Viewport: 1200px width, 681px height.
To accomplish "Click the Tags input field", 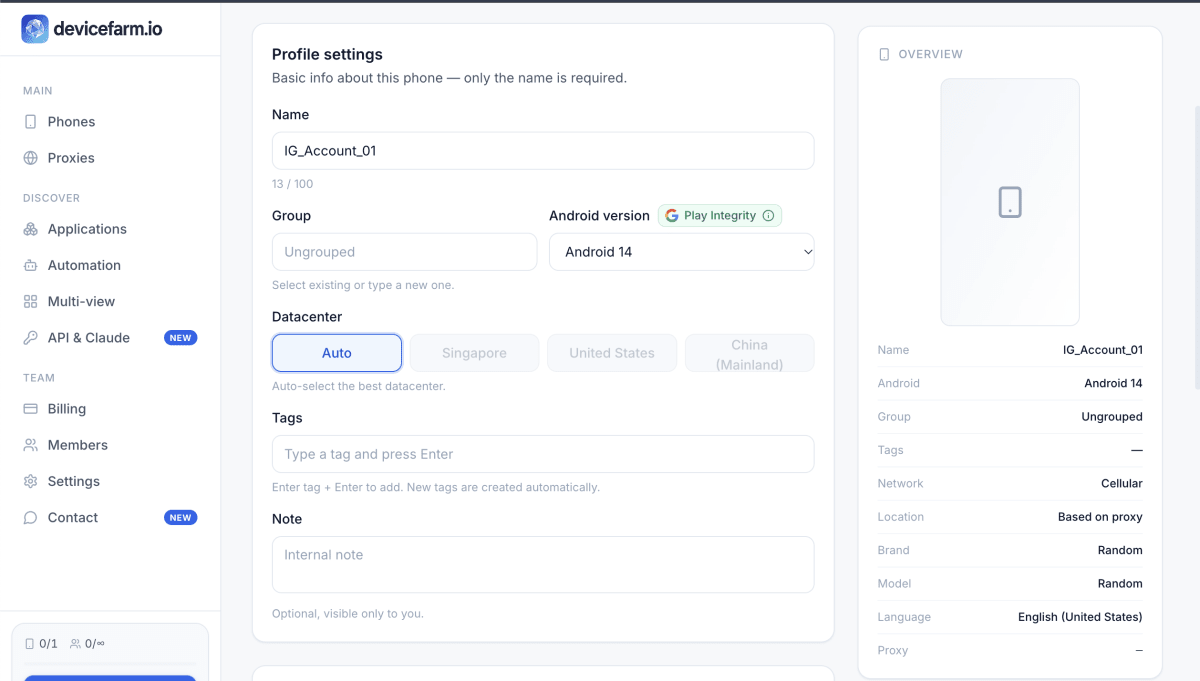I will pyautogui.click(x=543, y=454).
